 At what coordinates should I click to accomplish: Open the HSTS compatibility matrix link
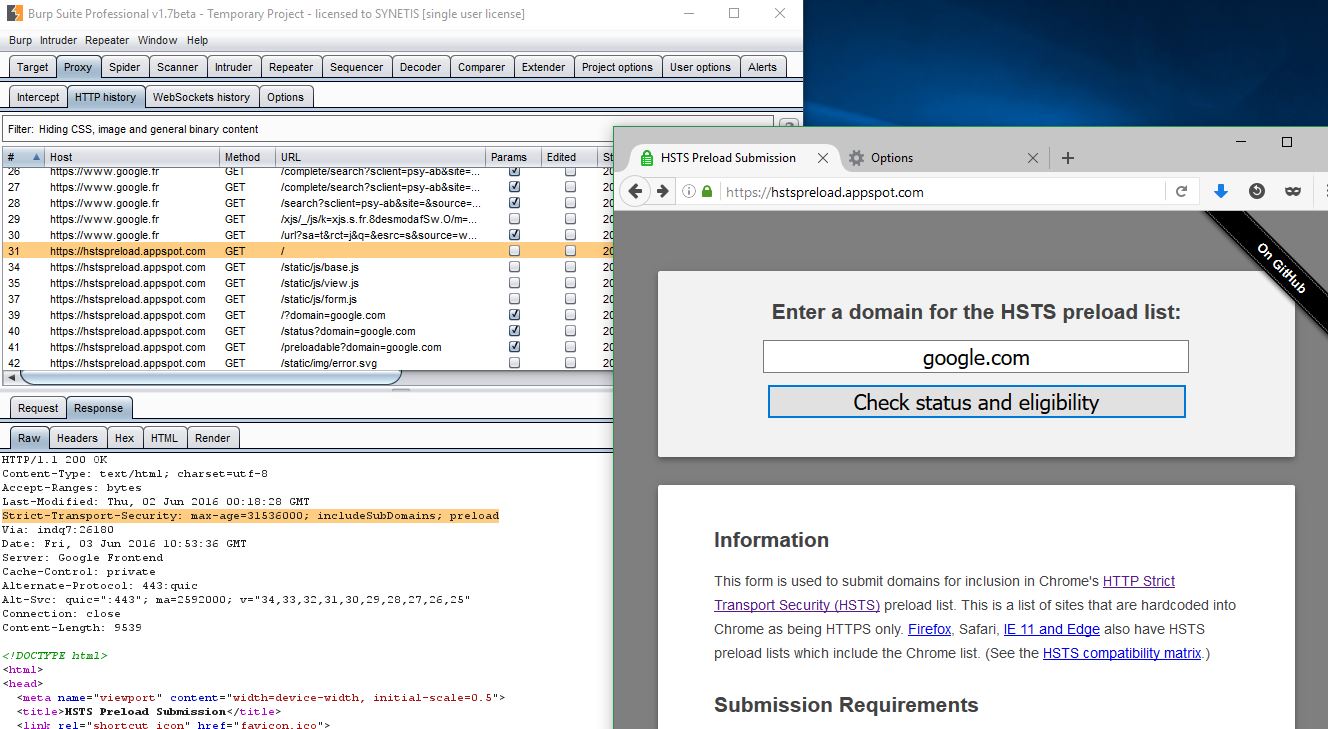(1123, 653)
